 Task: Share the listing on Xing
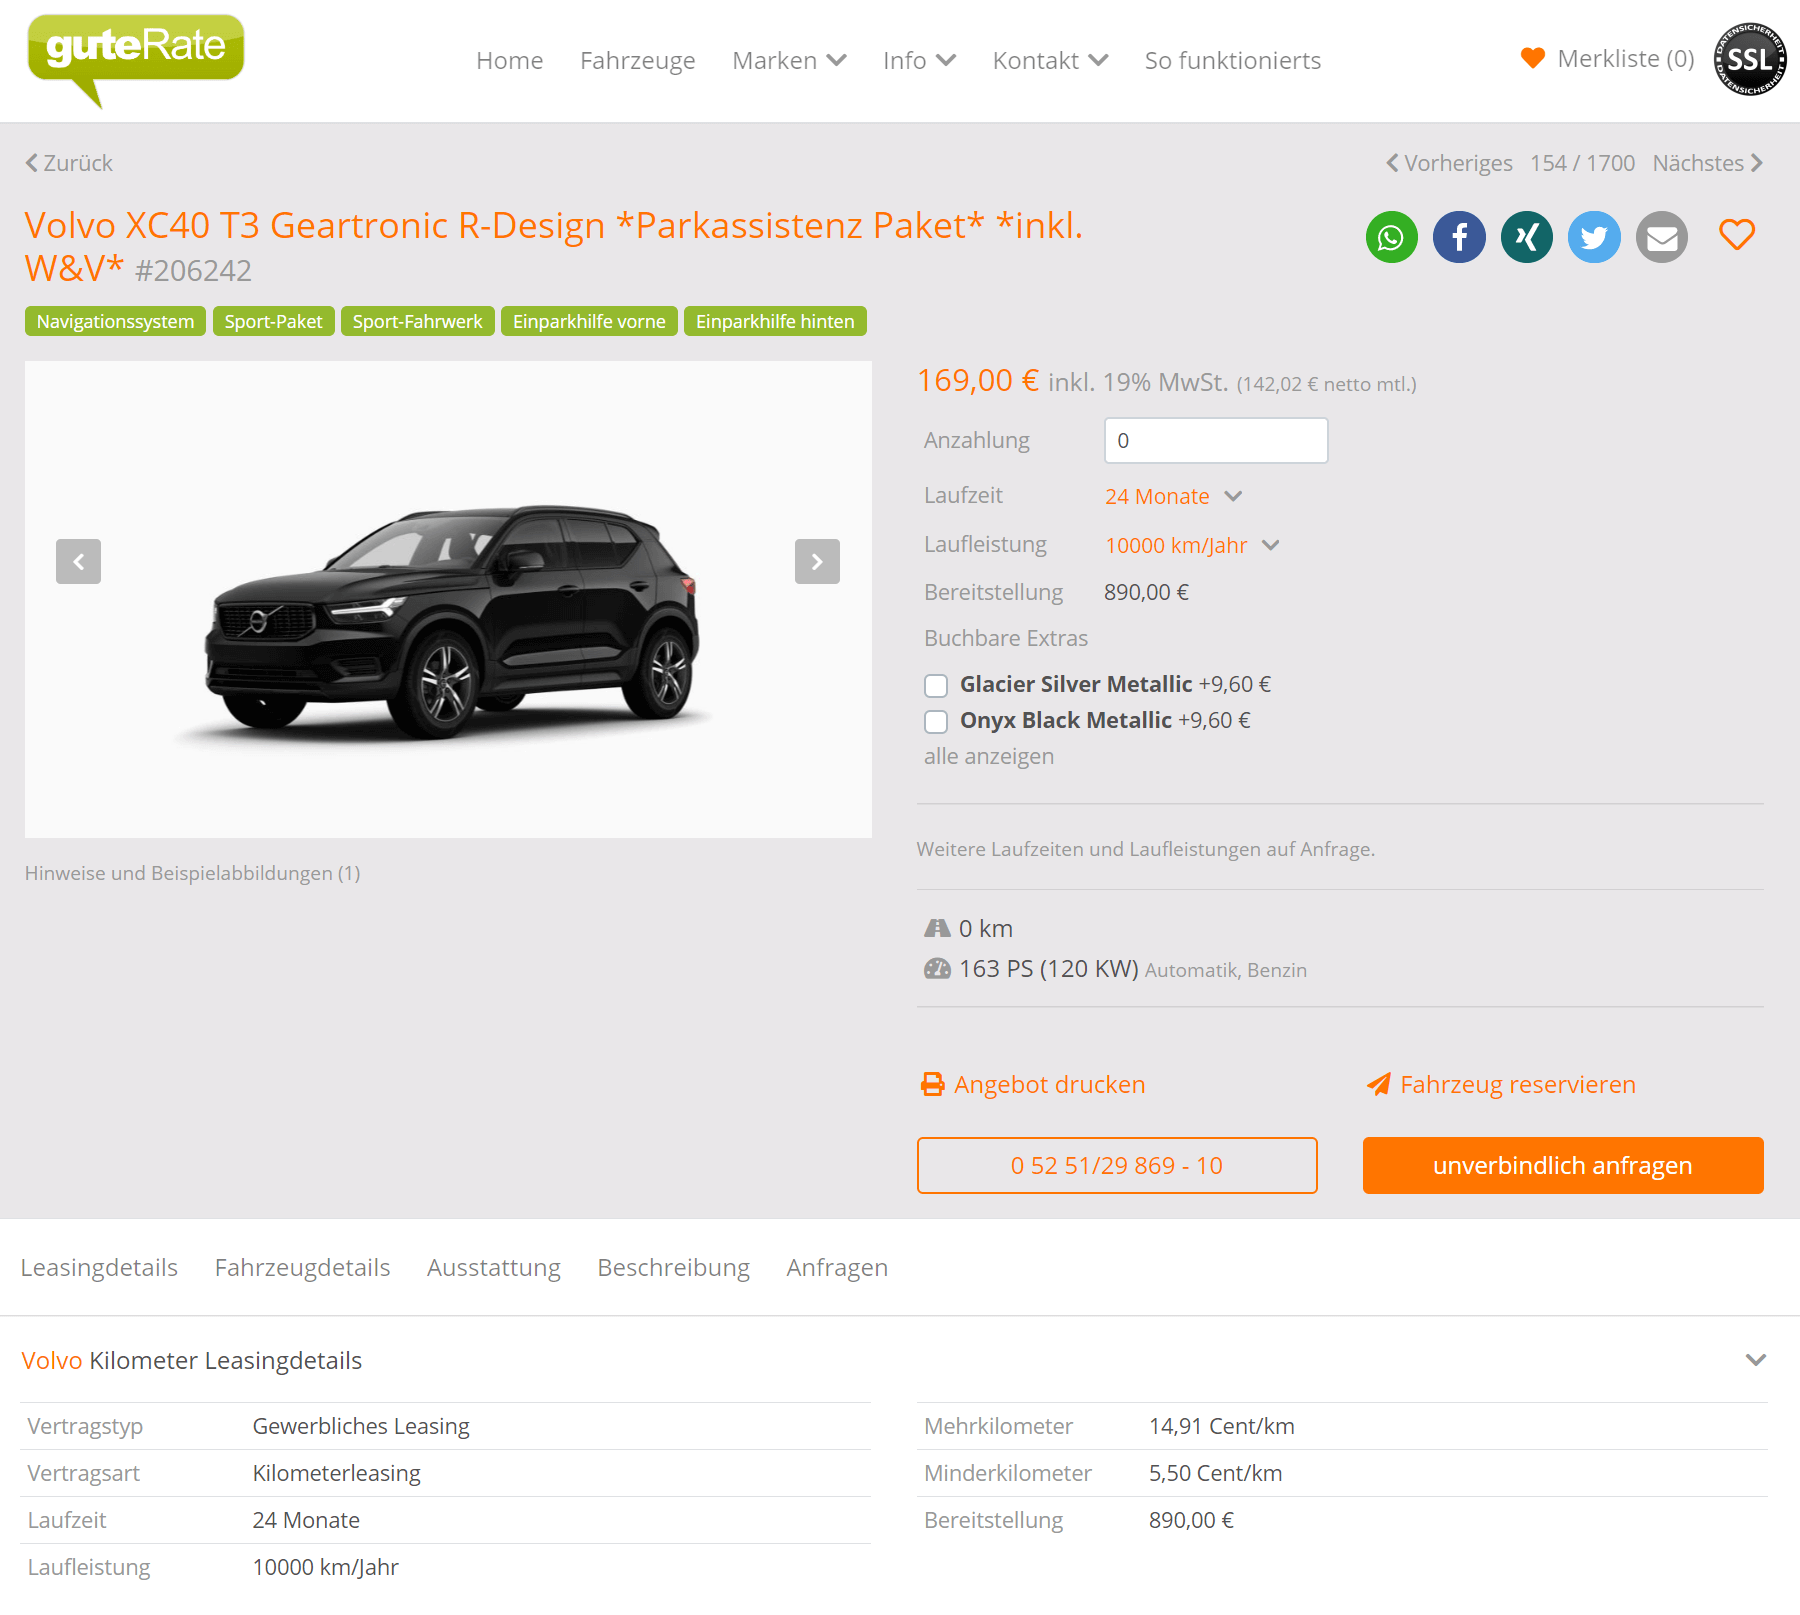(x=1527, y=238)
